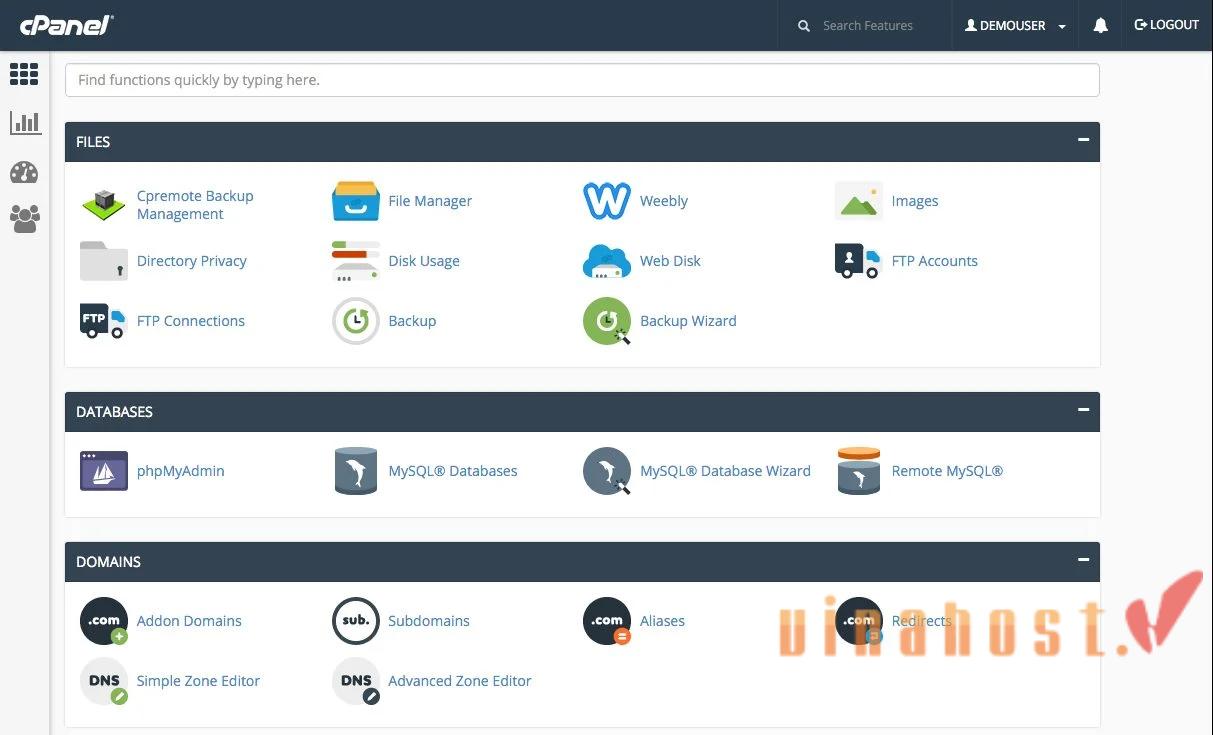Collapse the Files section
The width and height of the screenshot is (1213, 735).
(x=1083, y=140)
